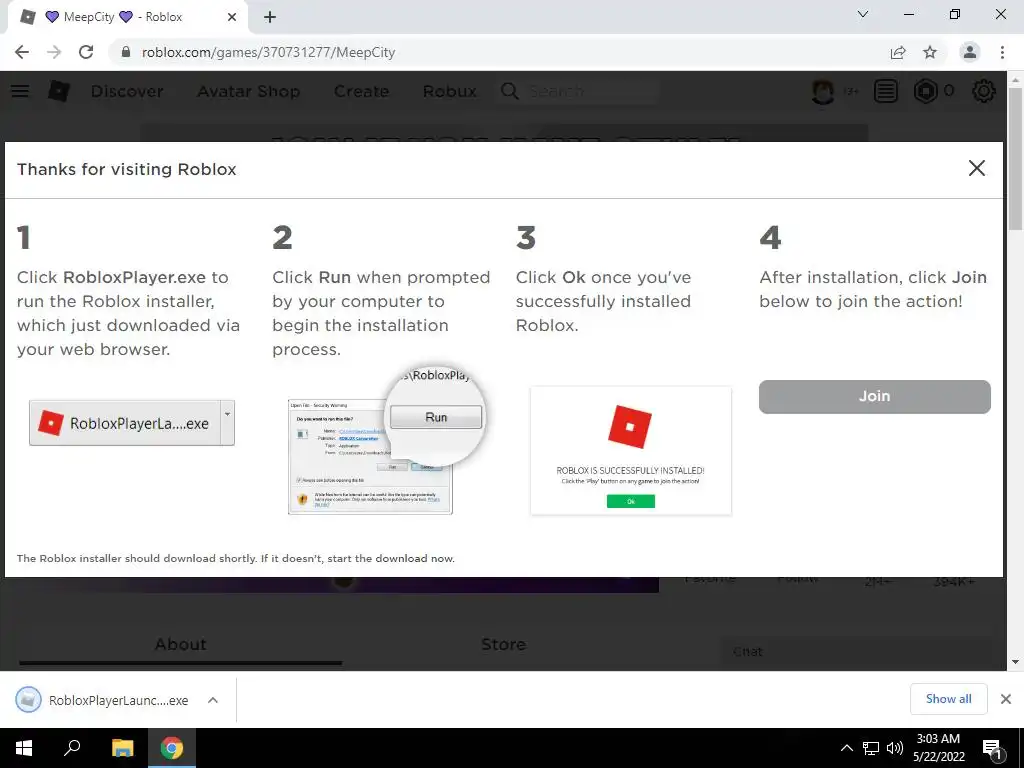The height and width of the screenshot is (768, 1024).
Task: Open the Windows Start menu
Action: (x=24, y=748)
